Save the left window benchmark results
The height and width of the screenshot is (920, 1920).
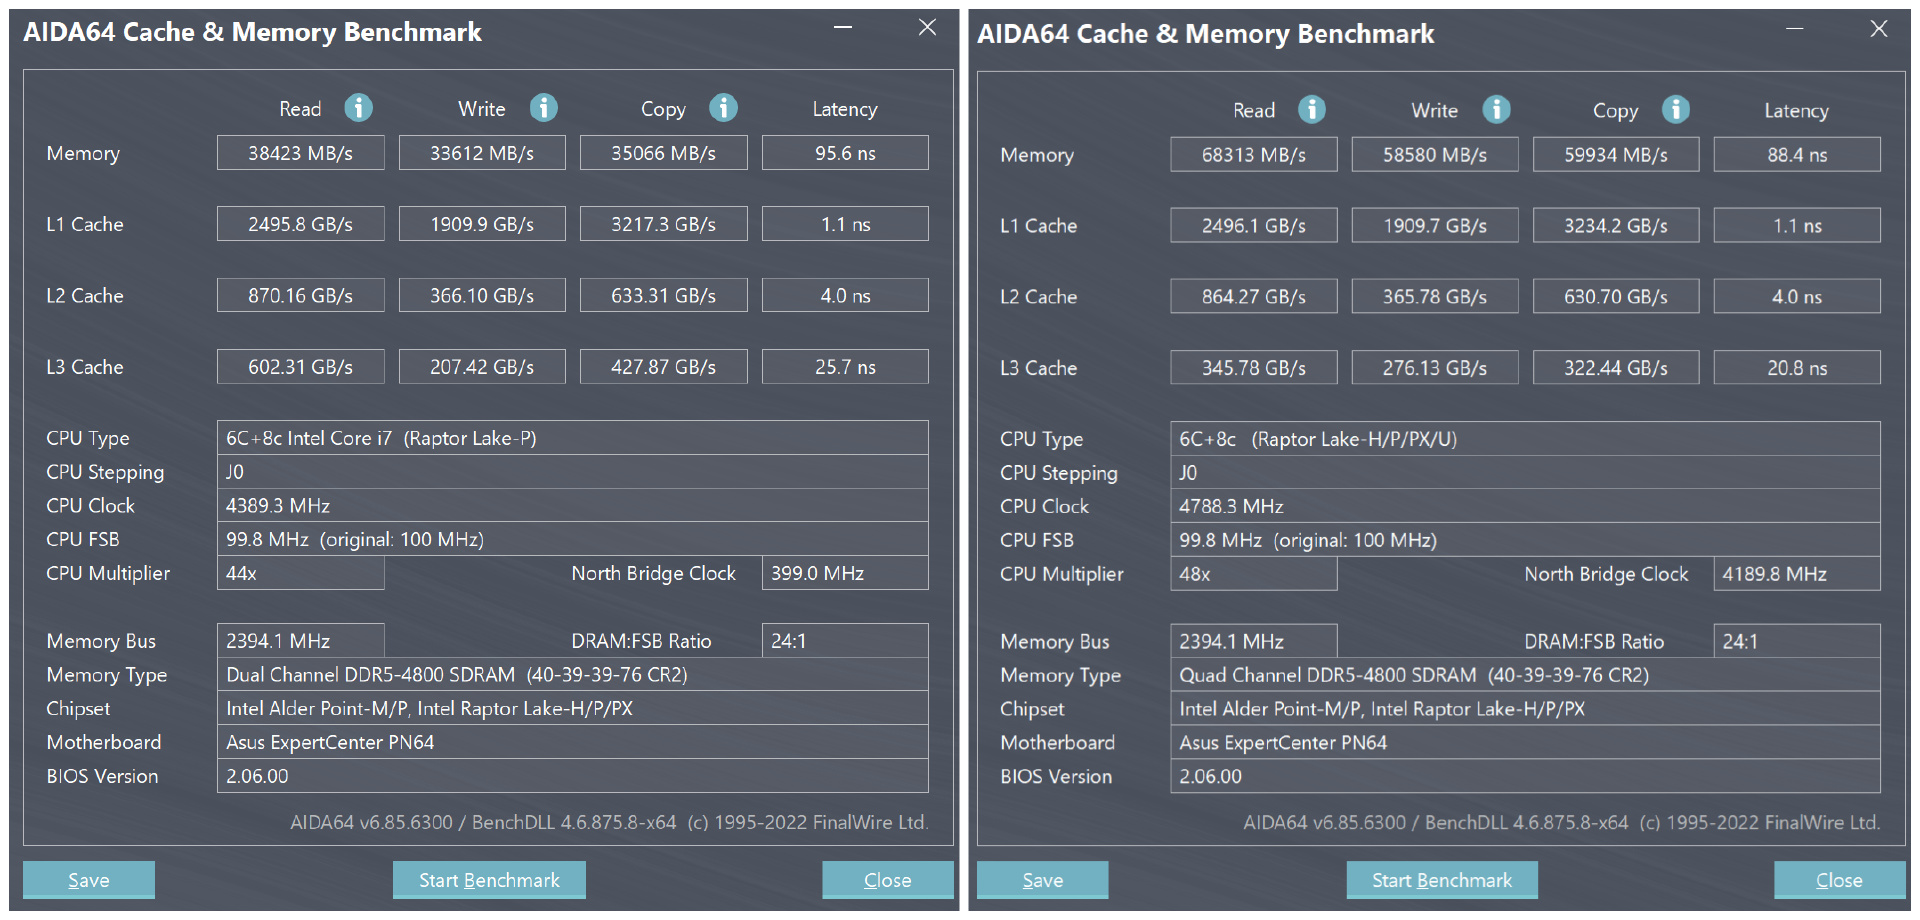[89, 880]
